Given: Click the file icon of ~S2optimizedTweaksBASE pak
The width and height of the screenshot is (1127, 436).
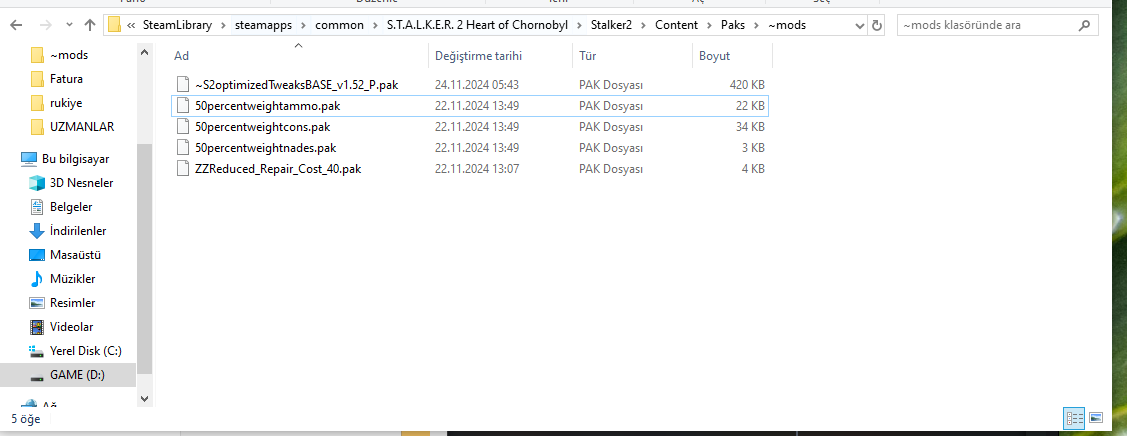Looking at the screenshot, I should pyautogui.click(x=183, y=85).
